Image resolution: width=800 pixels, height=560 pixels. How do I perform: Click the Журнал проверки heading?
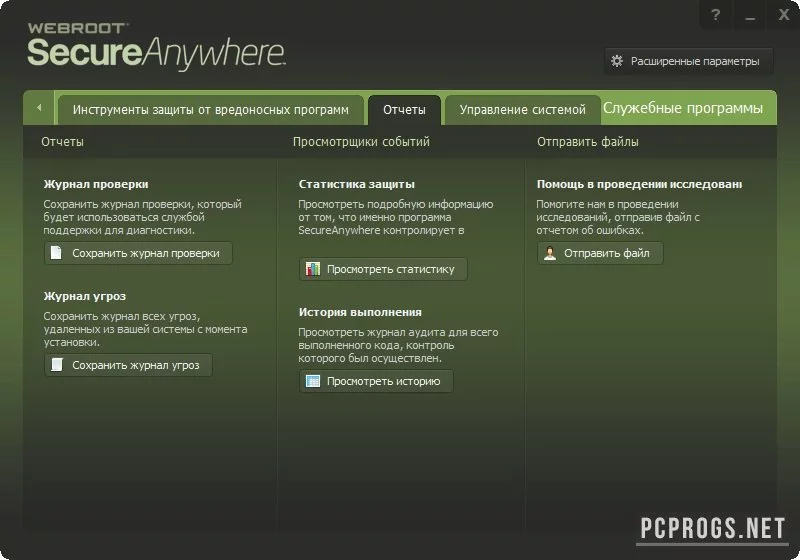tap(96, 184)
